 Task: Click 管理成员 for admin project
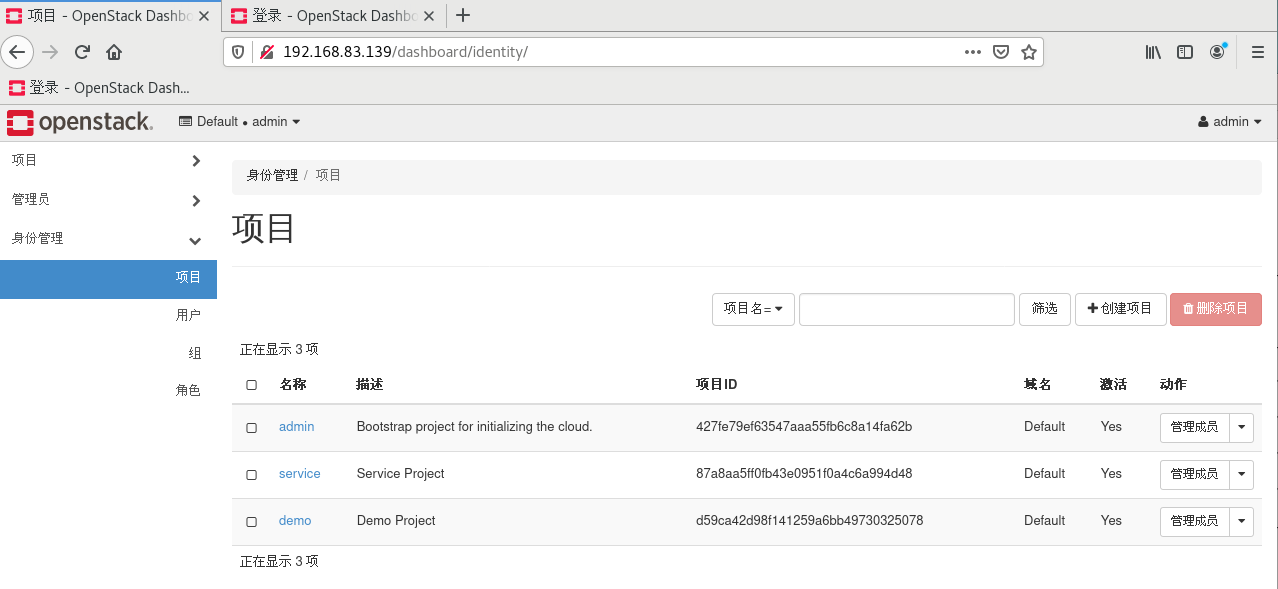[1194, 427]
